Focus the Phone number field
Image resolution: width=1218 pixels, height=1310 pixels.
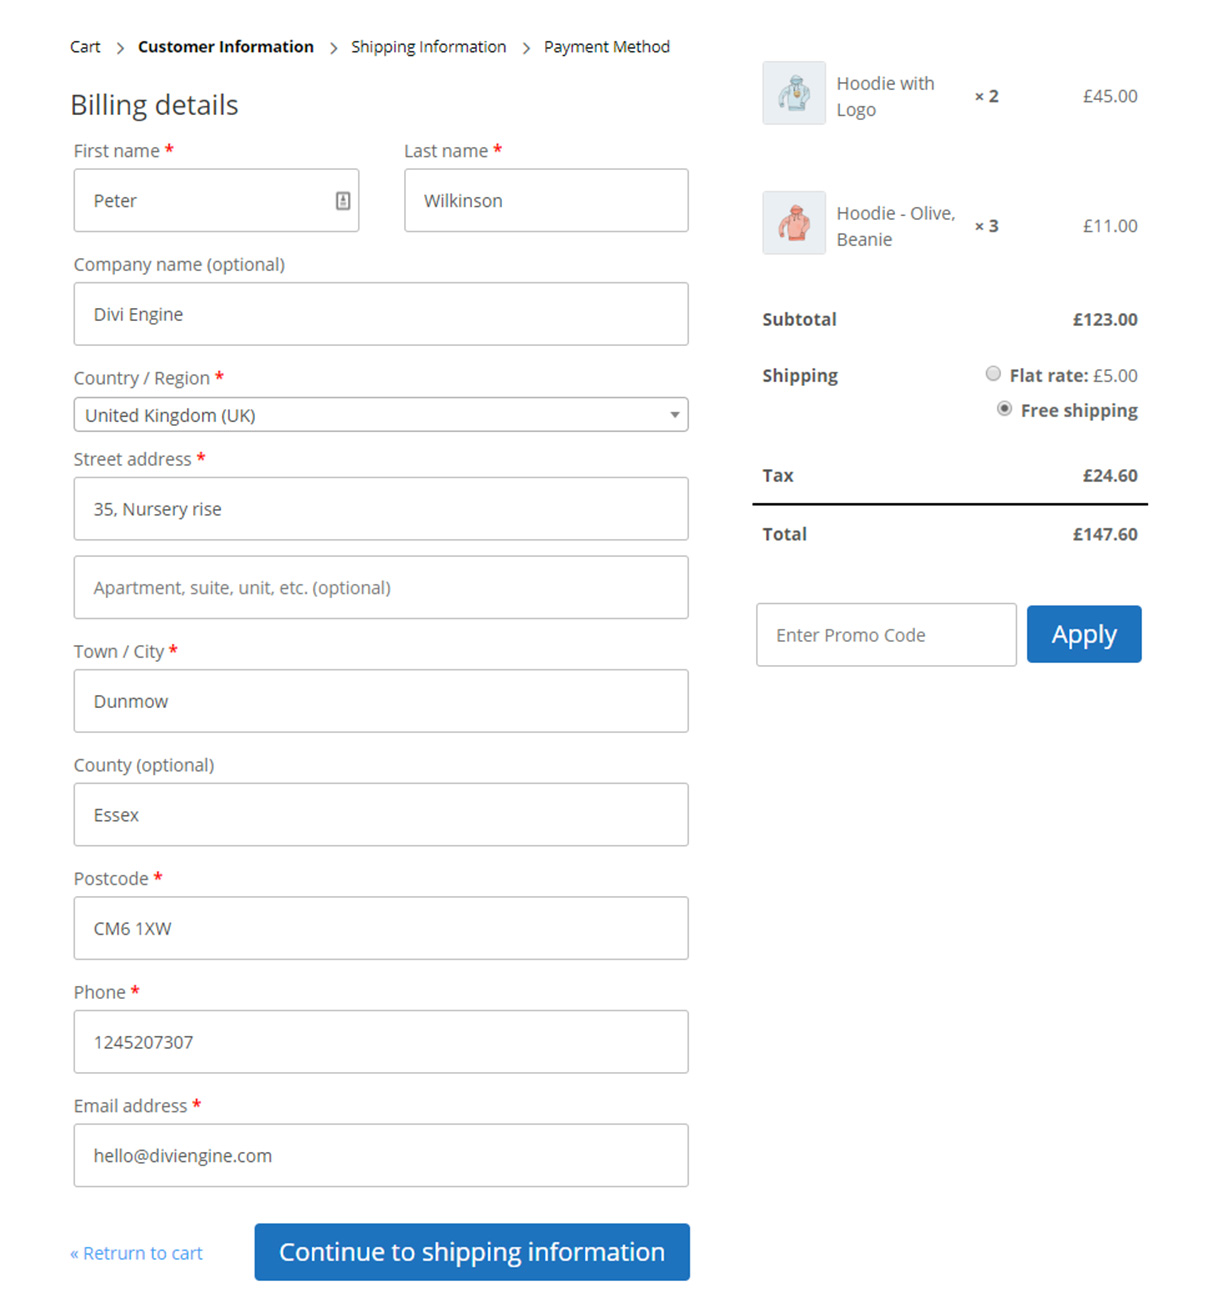click(380, 1042)
